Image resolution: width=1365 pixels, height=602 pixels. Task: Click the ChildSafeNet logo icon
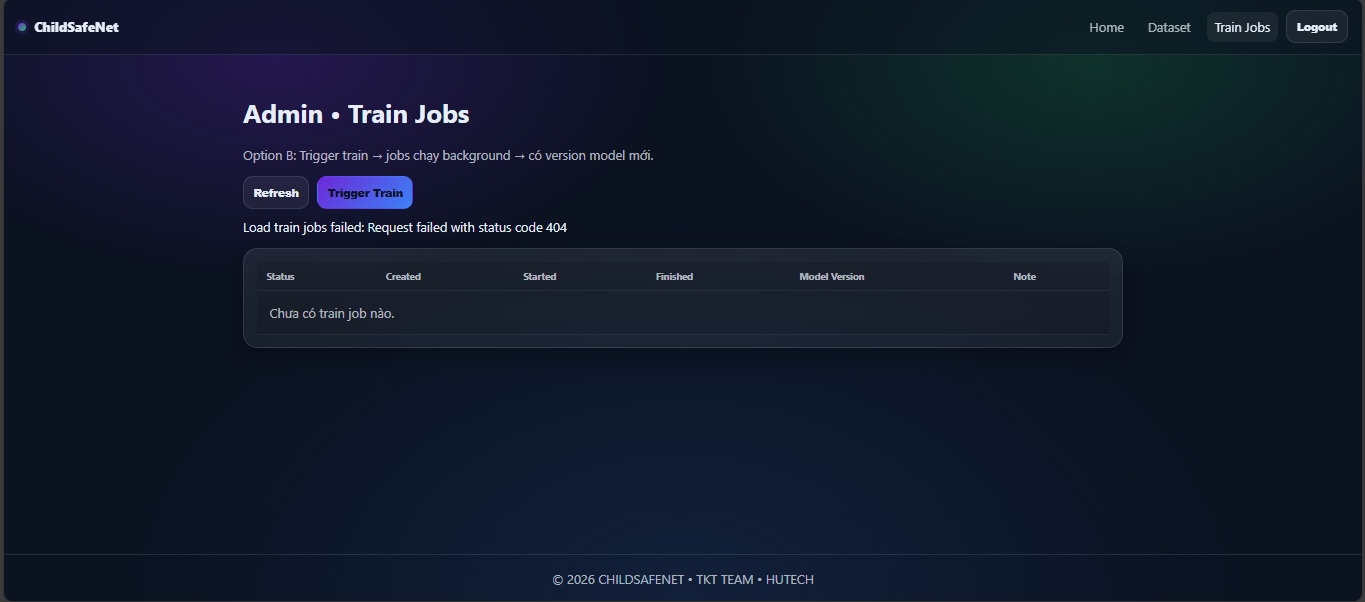pyautogui.click(x=21, y=27)
